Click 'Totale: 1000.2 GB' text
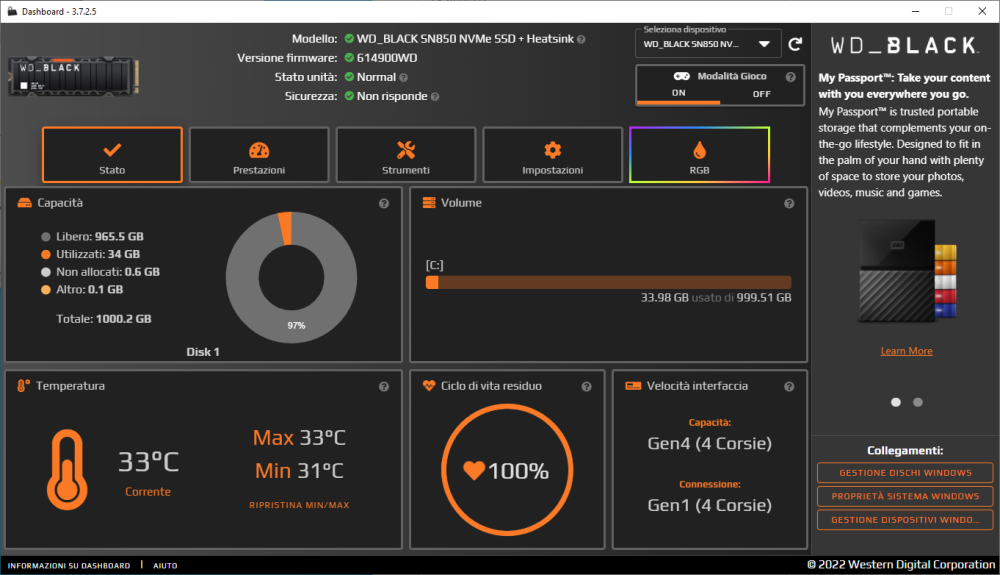This screenshot has width=1000, height=575. pyautogui.click(x=103, y=319)
